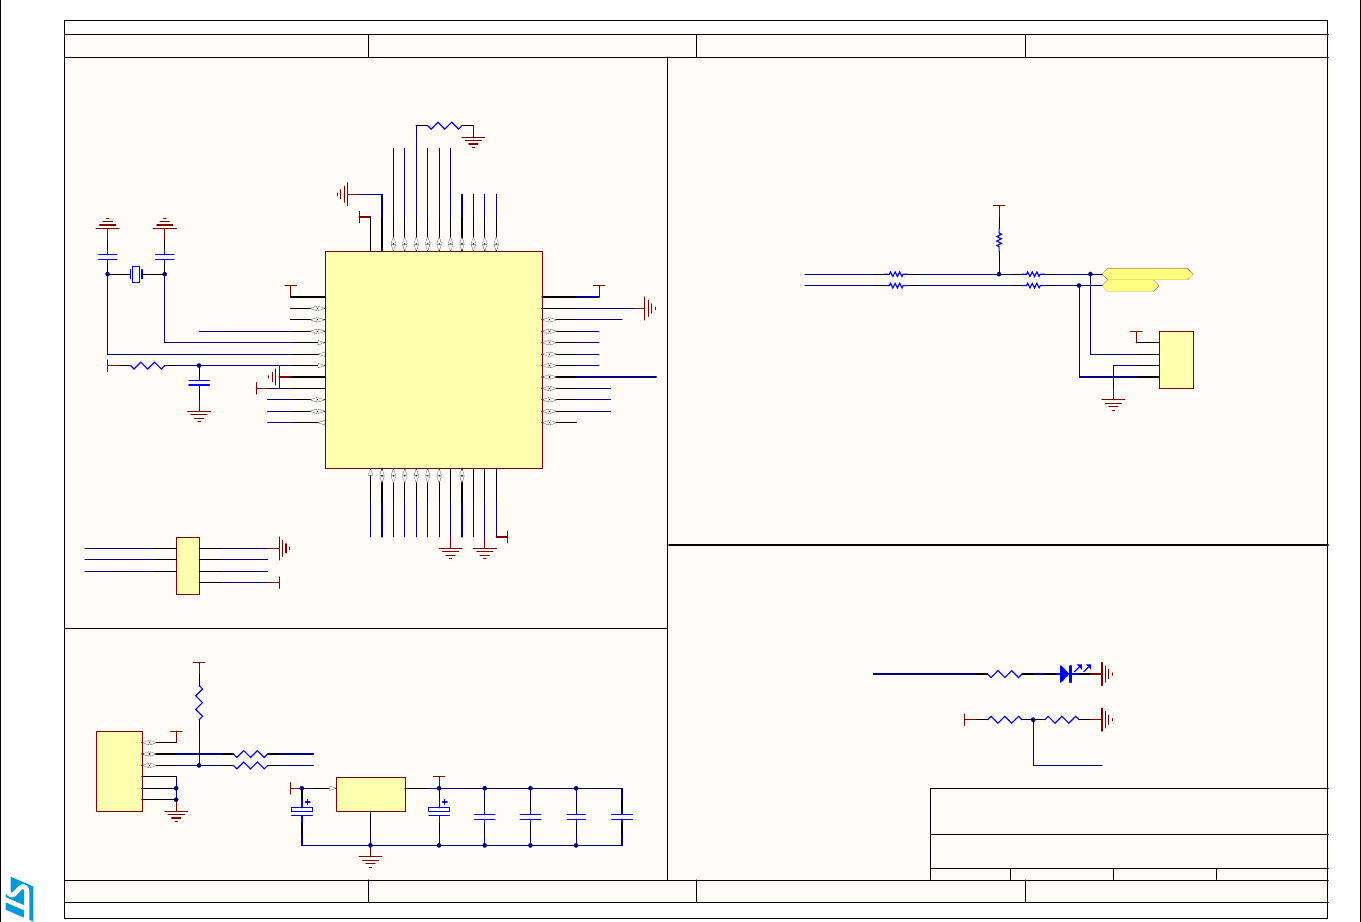
Task: Select the vertical pull-up resistor near yellow ports
Action: 999,240
